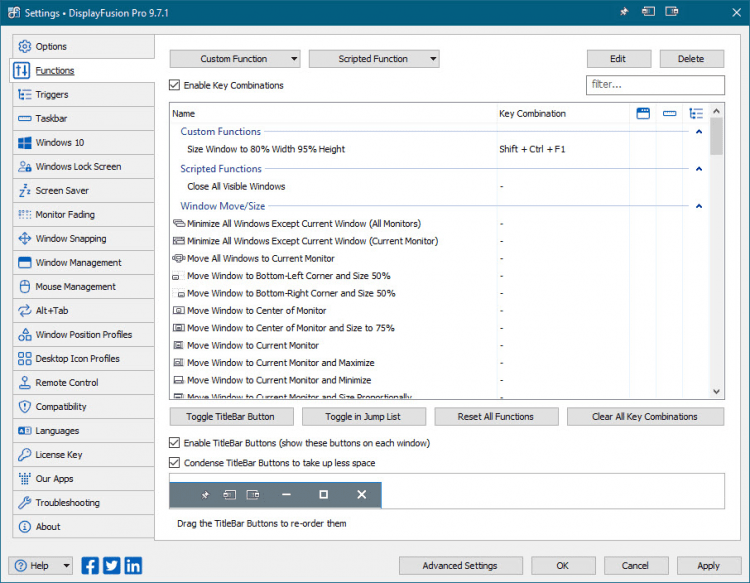Screen dimensions: 750x583
Task: Click the functions list vertical scrollbar thumb
Action: [716, 135]
